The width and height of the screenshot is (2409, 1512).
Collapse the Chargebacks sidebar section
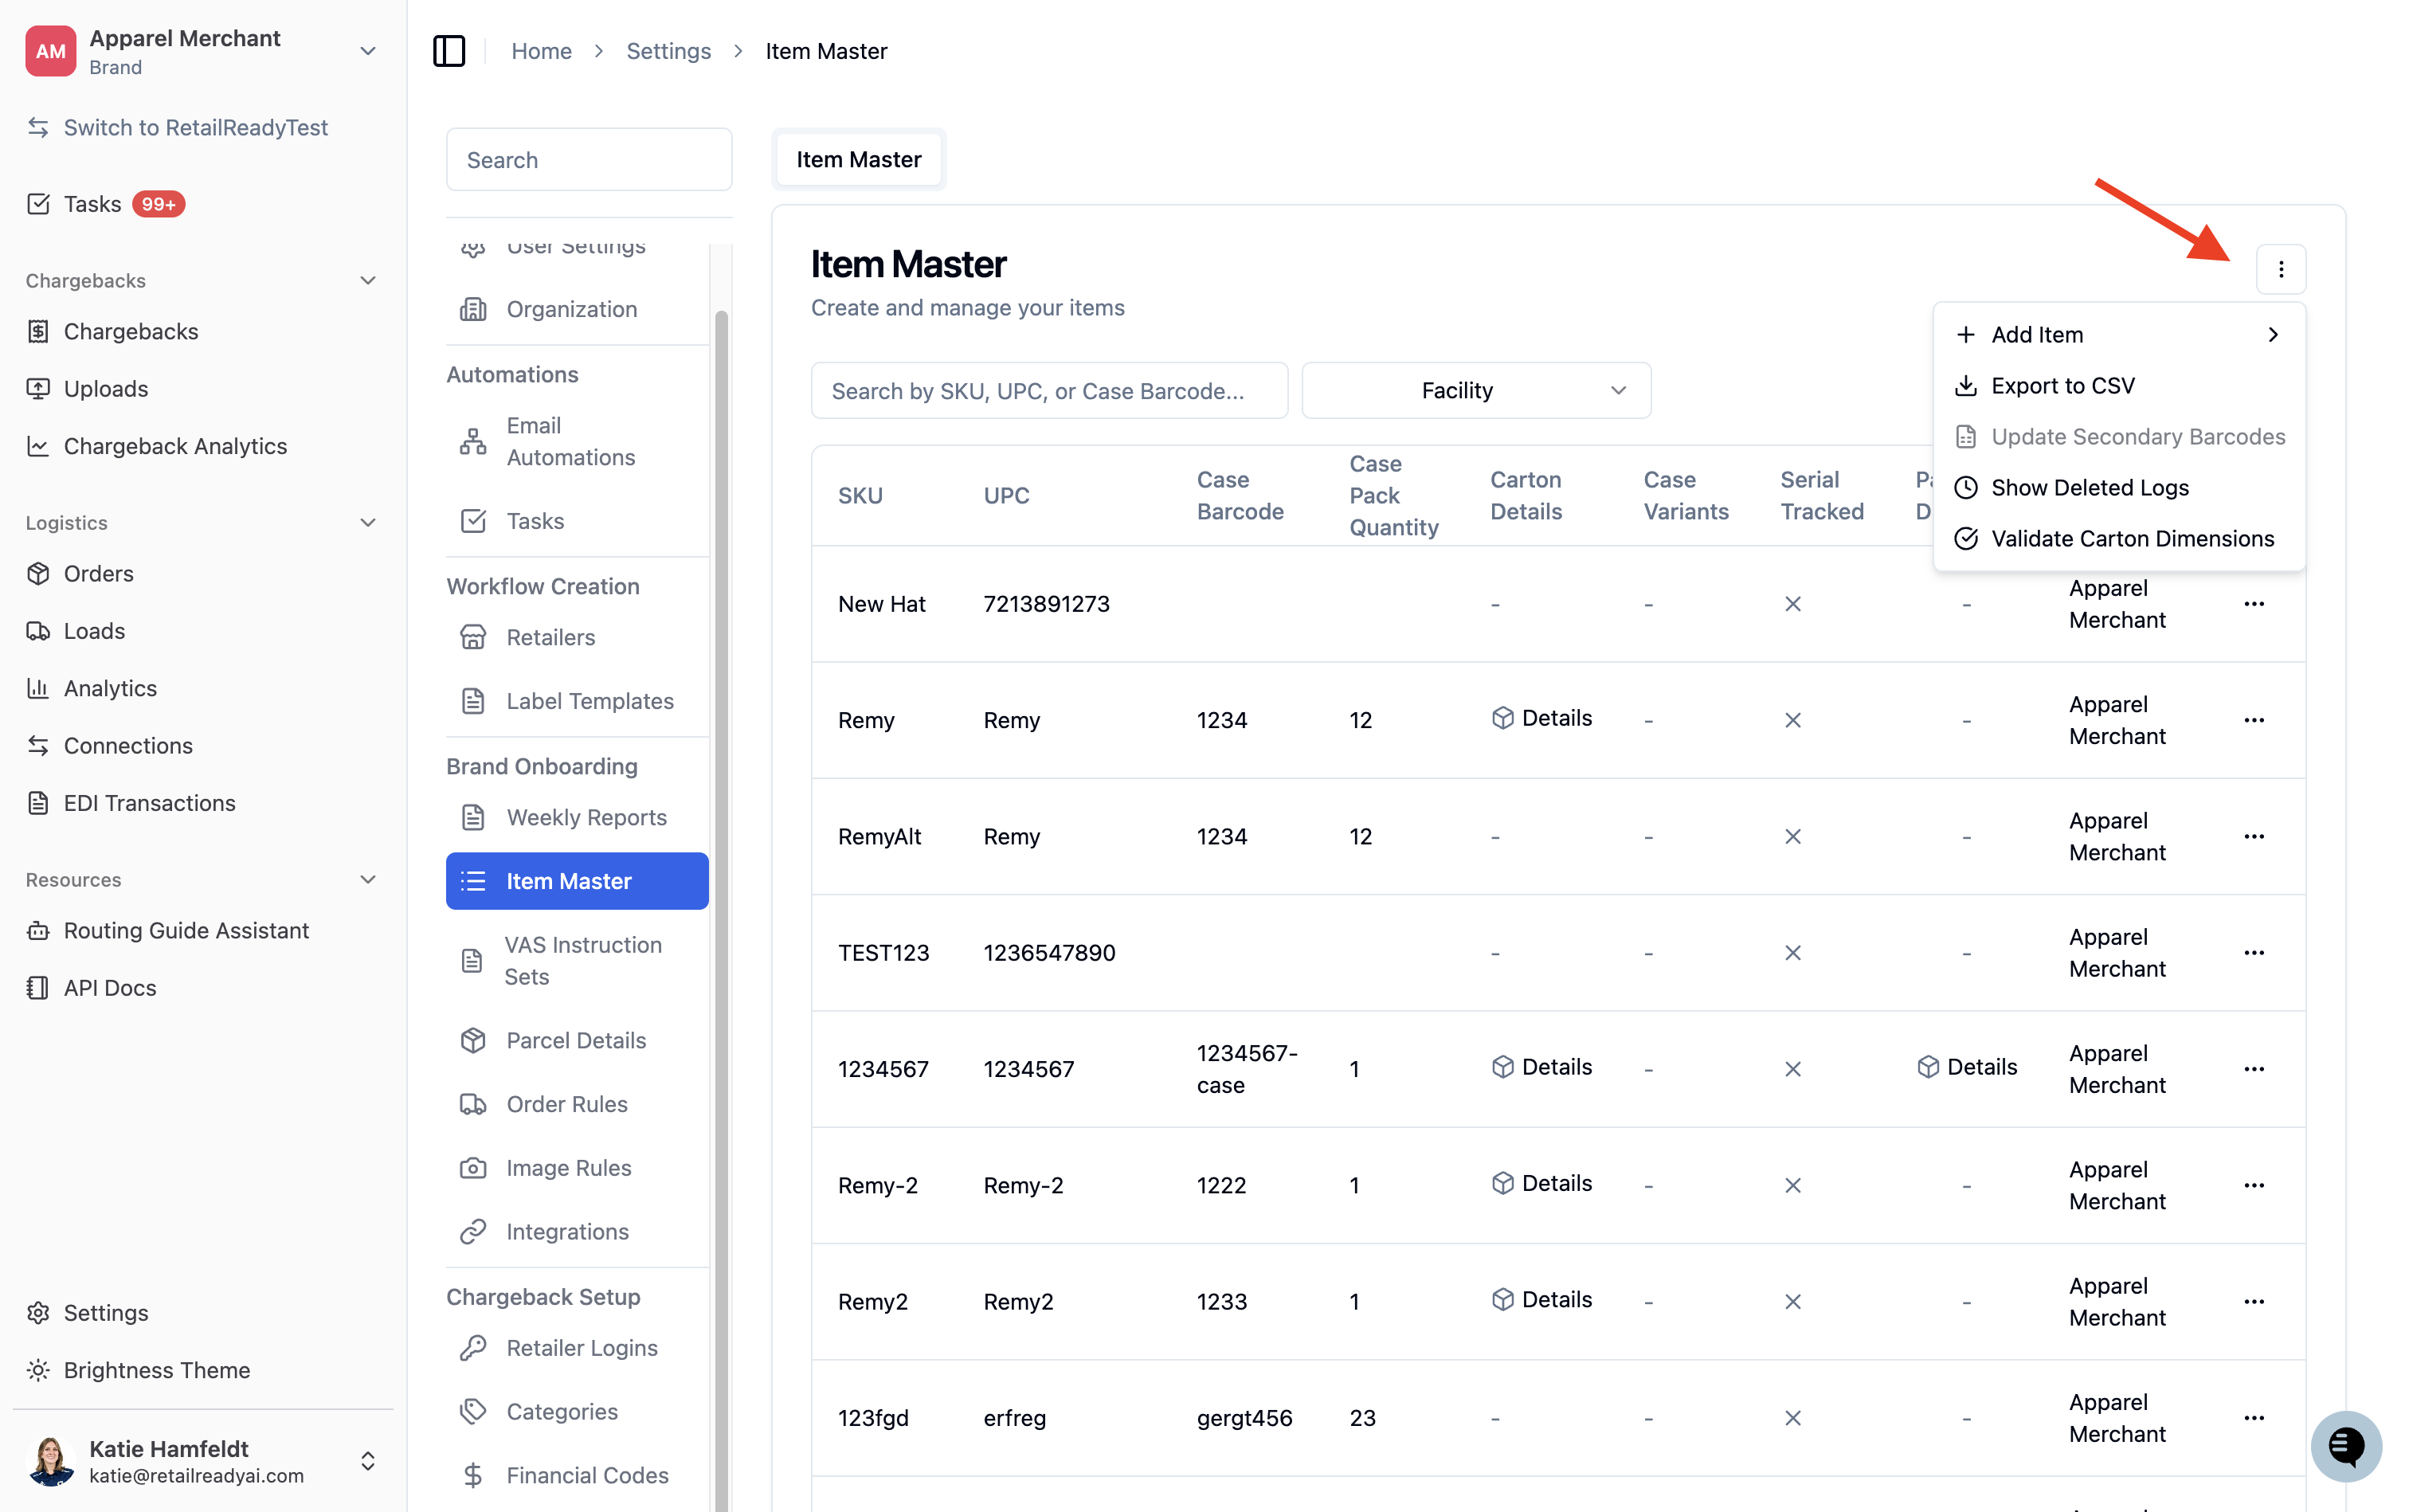point(367,281)
